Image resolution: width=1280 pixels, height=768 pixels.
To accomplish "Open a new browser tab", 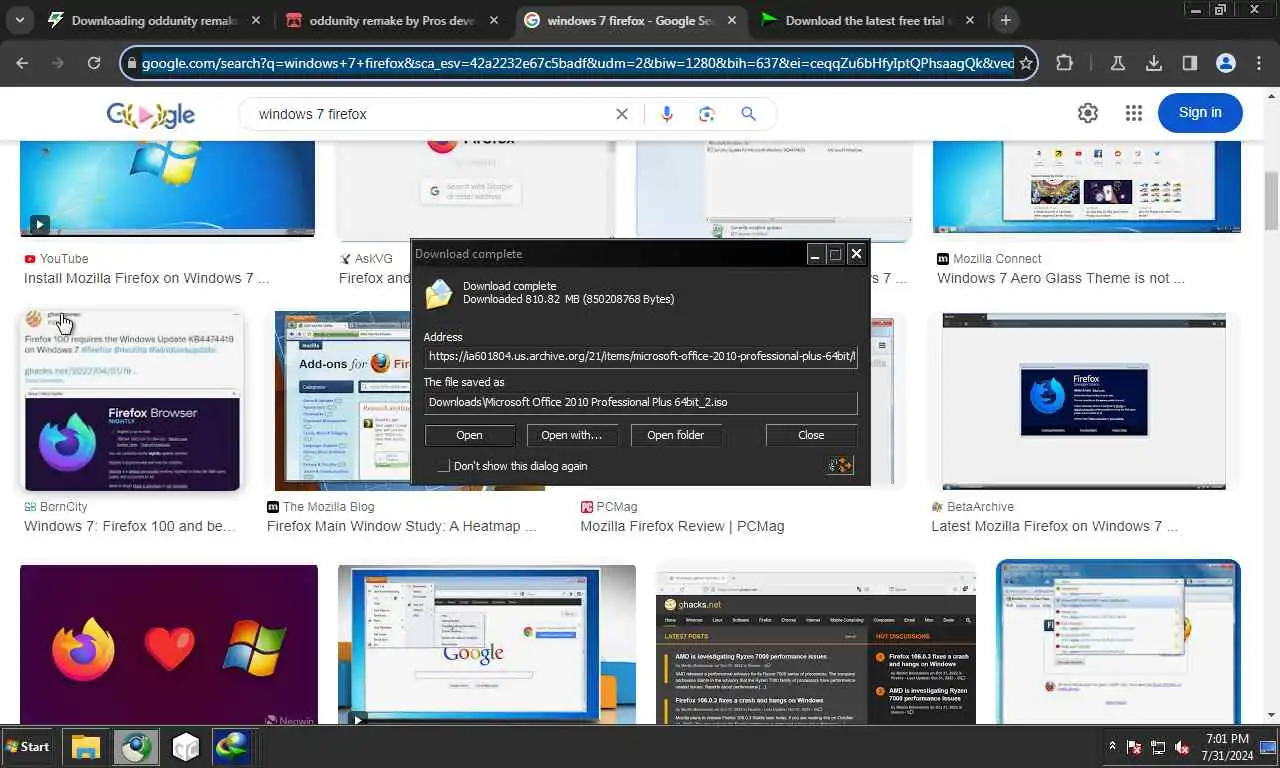I will (x=1006, y=20).
